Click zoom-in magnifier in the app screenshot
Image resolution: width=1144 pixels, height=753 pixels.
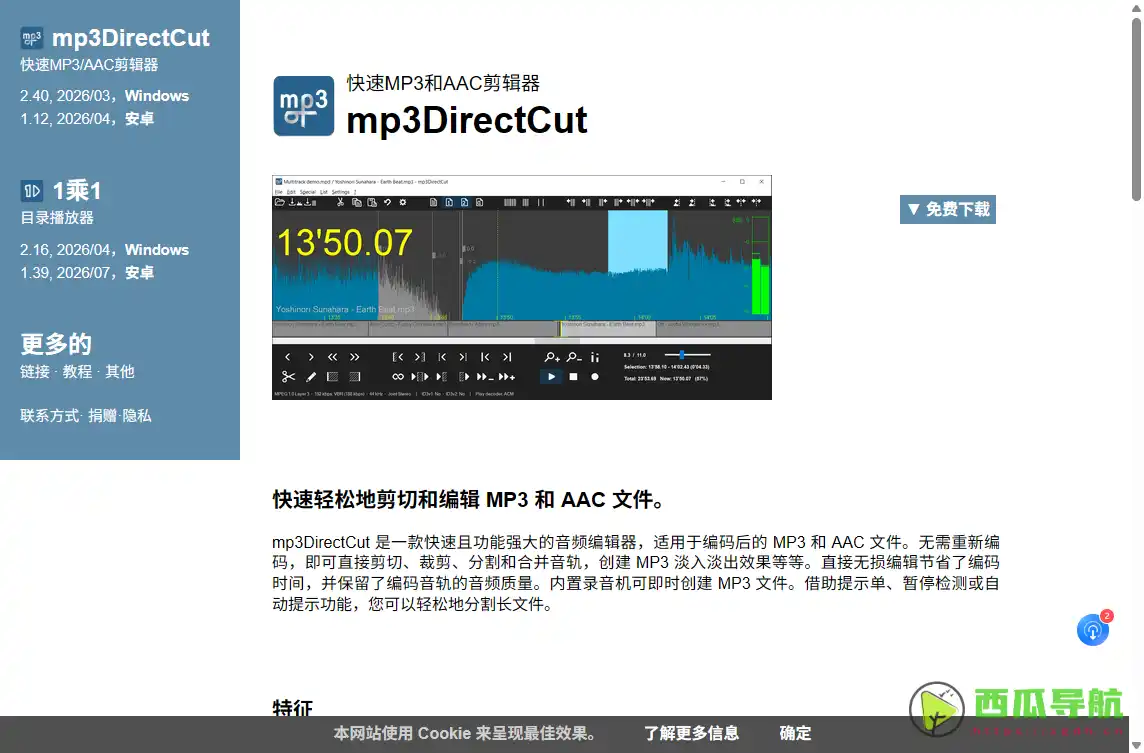pos(552,357)
